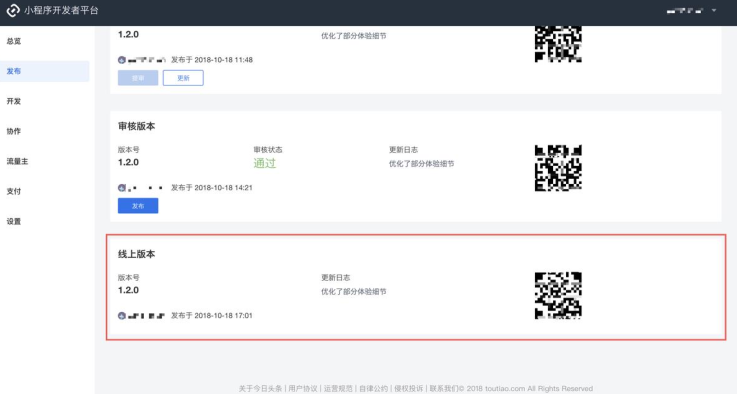The width and height of the screenshot is (738, 394).
Task: Click the QR code for 审核版本
Action: (x=558, y=168)
